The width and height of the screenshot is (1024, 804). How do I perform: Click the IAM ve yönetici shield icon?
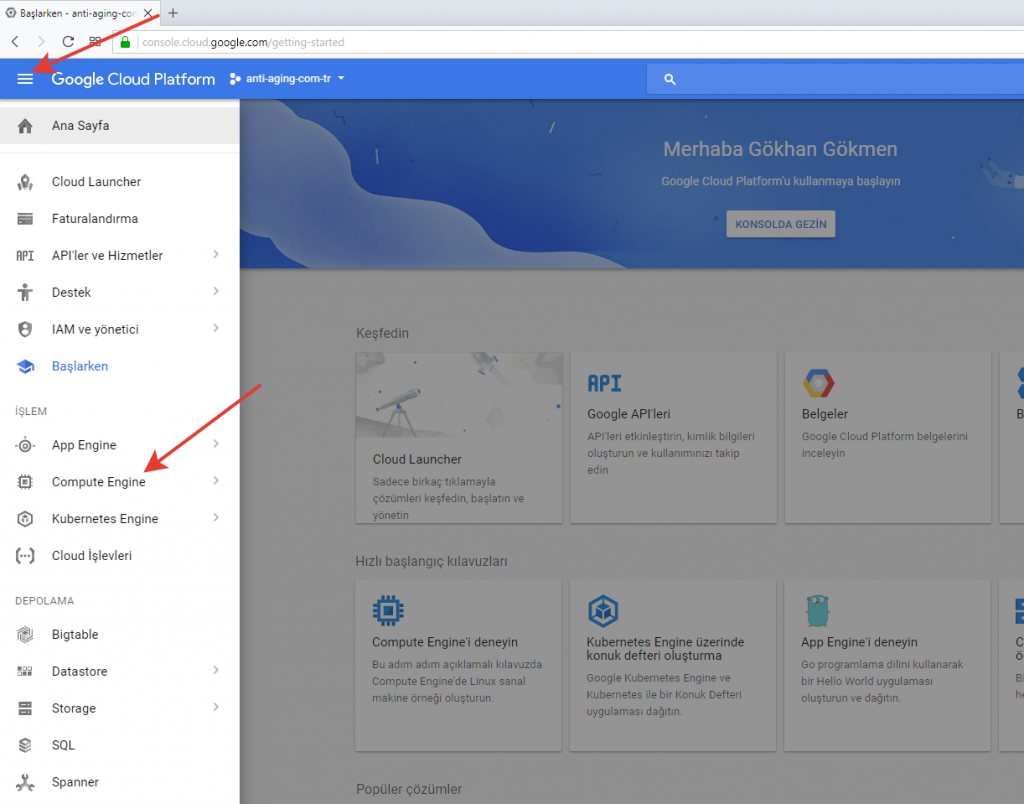click(x=25, y=329)
